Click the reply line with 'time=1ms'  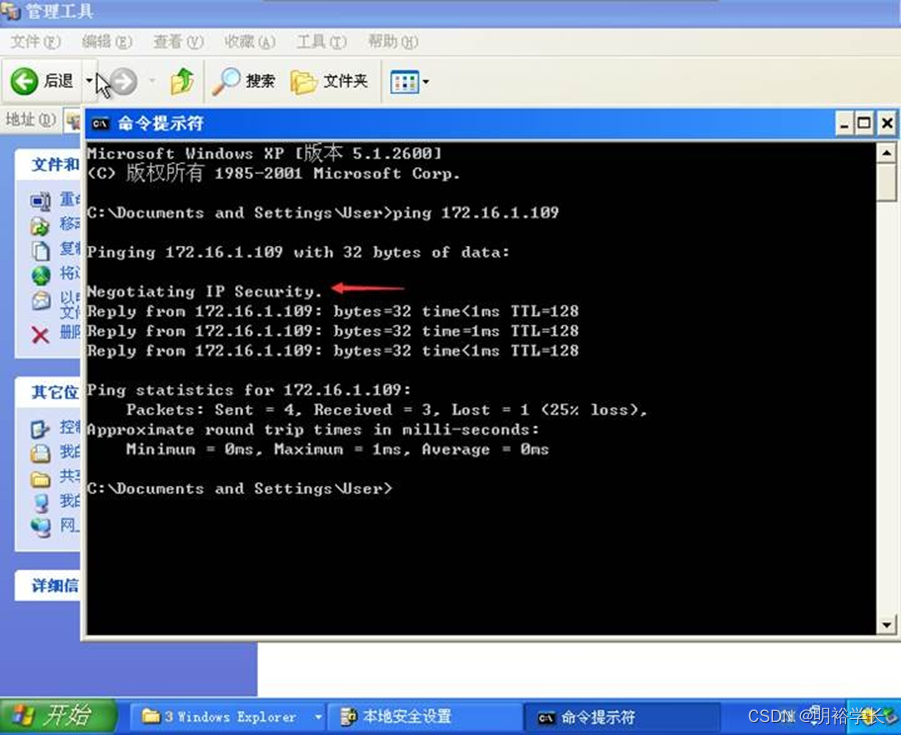[333, 331]
